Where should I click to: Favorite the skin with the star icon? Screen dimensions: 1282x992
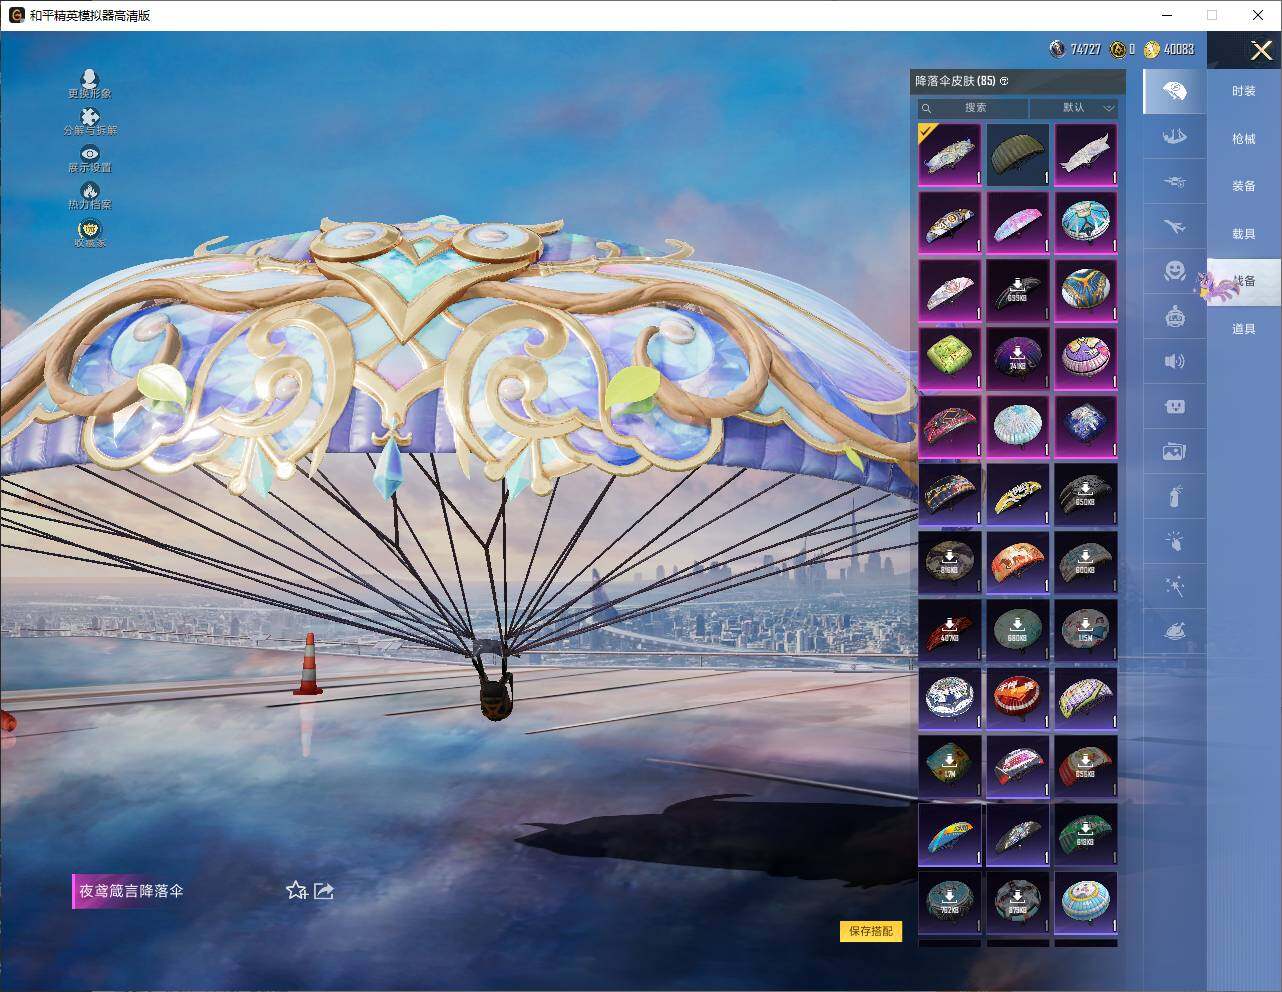click(296, 890)
